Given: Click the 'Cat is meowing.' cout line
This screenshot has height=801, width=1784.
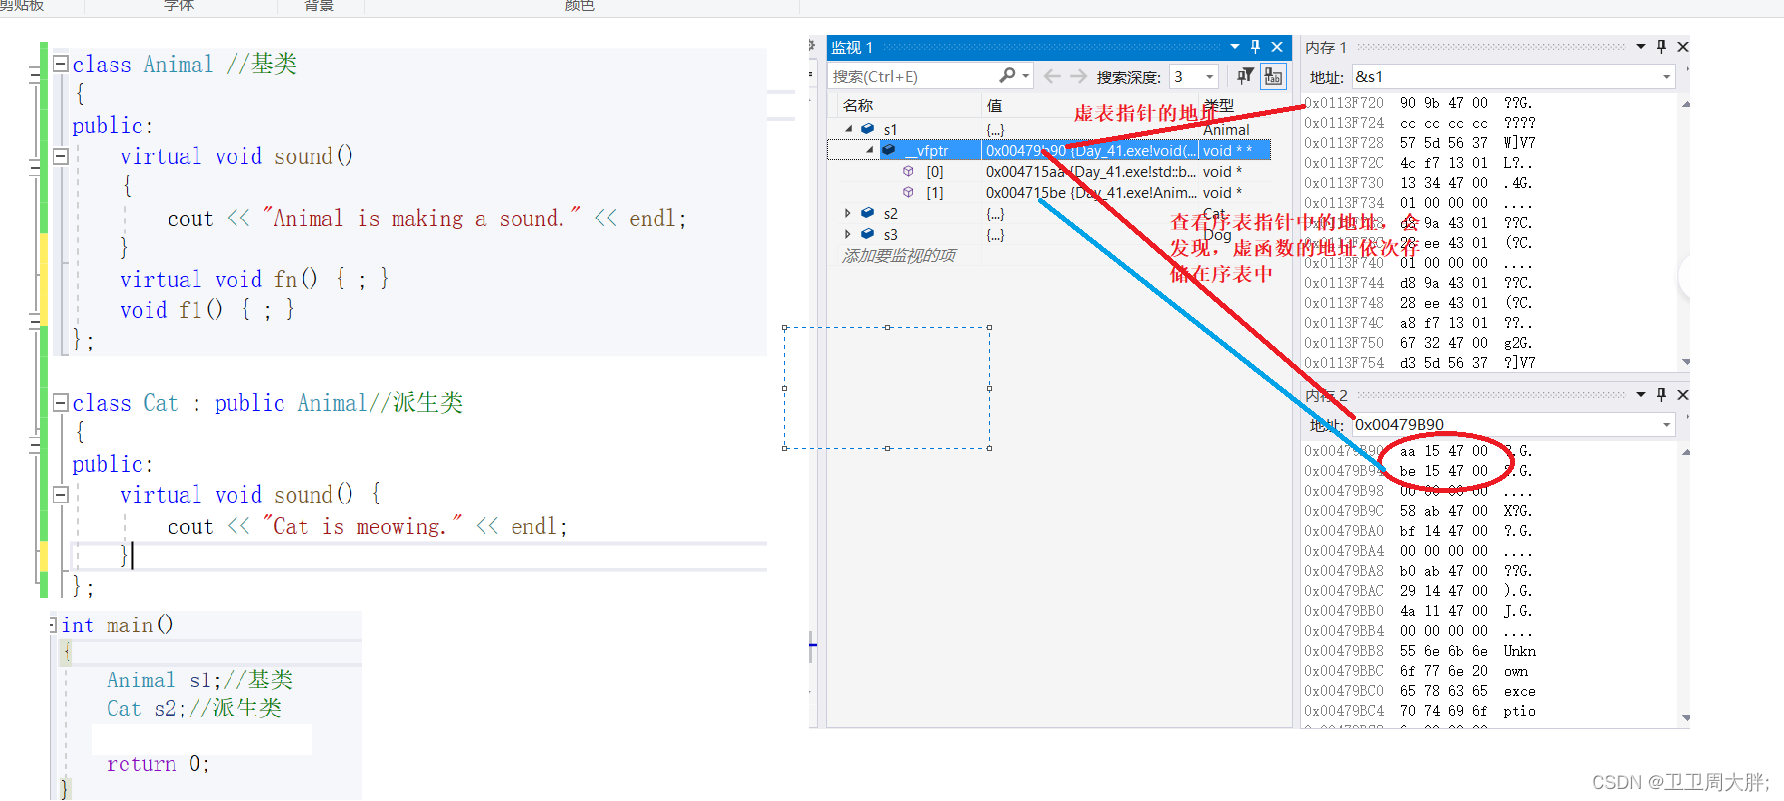Looking at the screenshot, I should point(367,526).
